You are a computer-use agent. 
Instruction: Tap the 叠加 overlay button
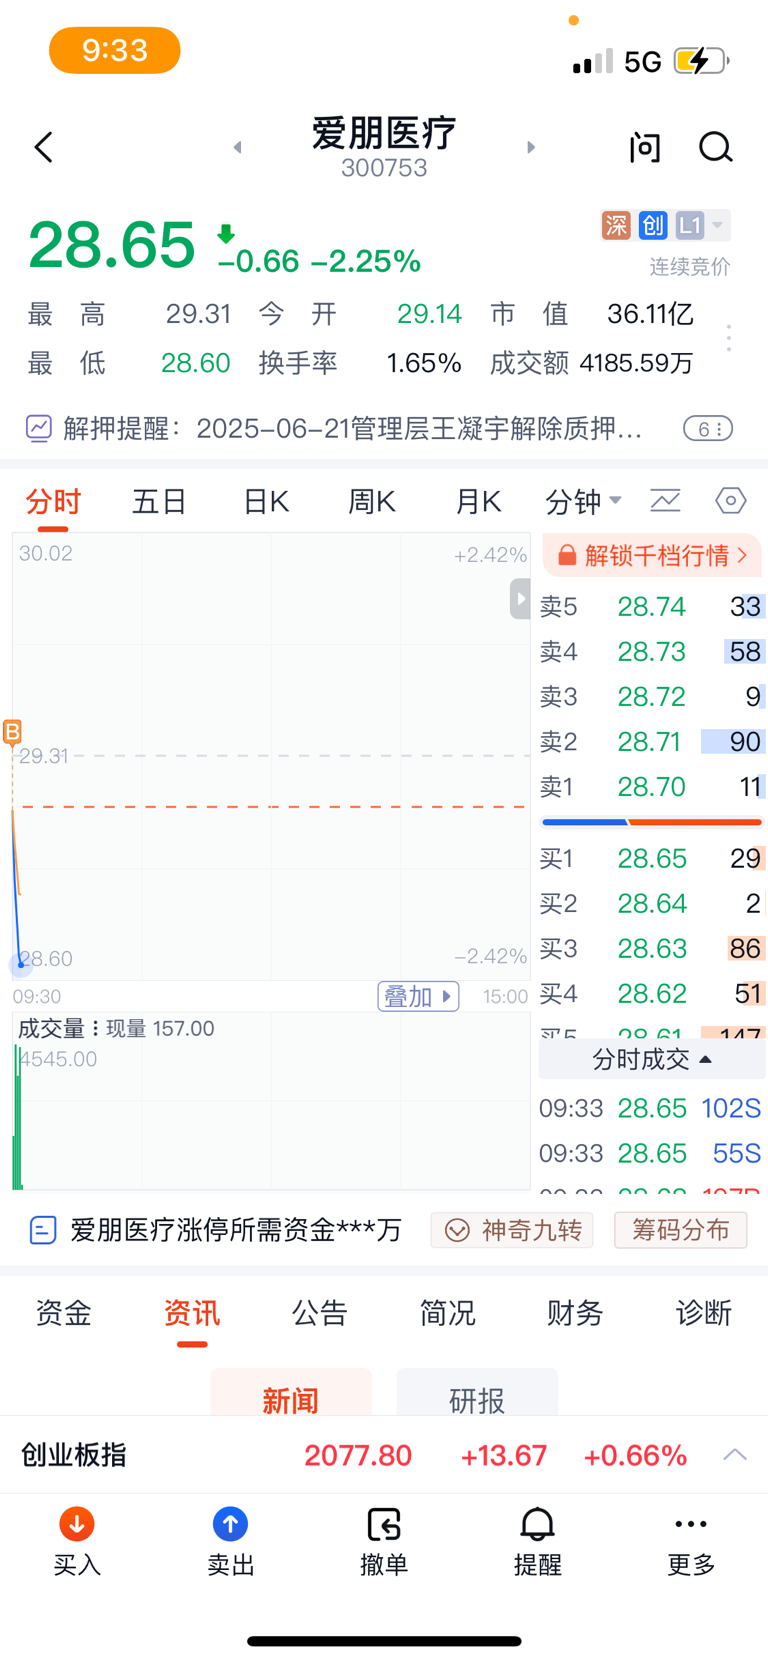click(418, 997)
